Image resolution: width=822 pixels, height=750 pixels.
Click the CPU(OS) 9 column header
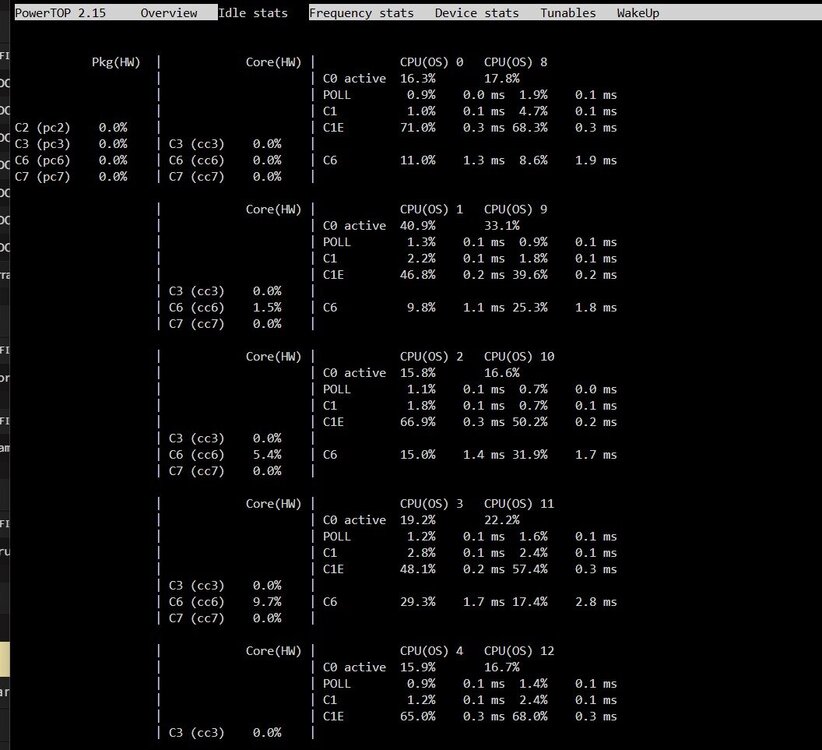tap(515, 210)
